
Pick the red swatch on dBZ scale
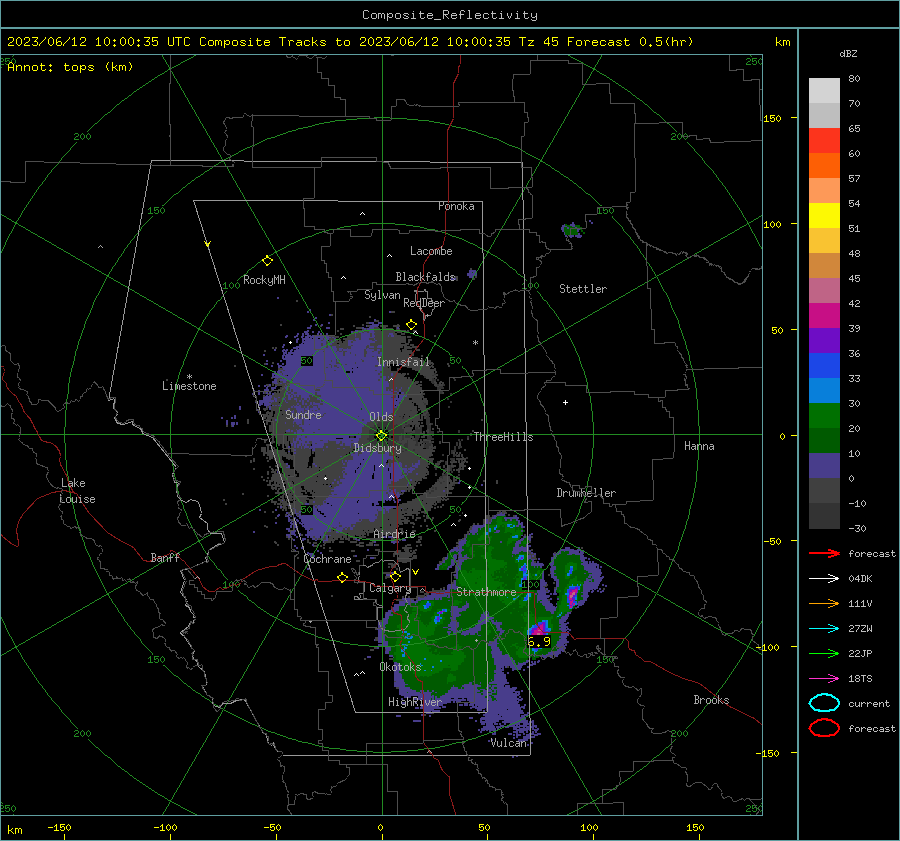[824, 141]
